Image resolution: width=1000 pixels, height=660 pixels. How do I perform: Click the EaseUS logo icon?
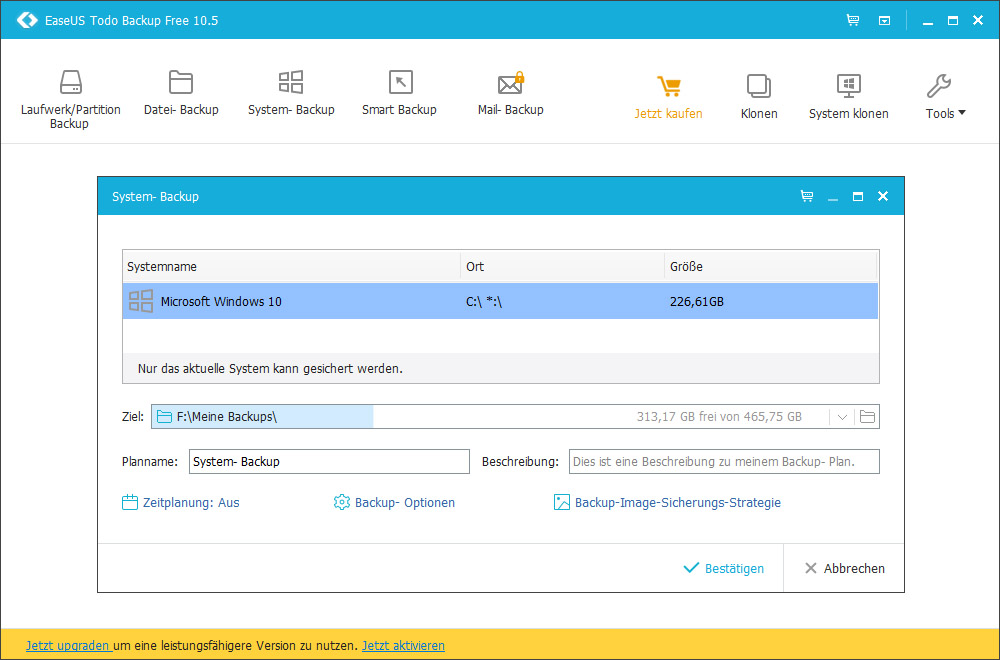[27, 20]
